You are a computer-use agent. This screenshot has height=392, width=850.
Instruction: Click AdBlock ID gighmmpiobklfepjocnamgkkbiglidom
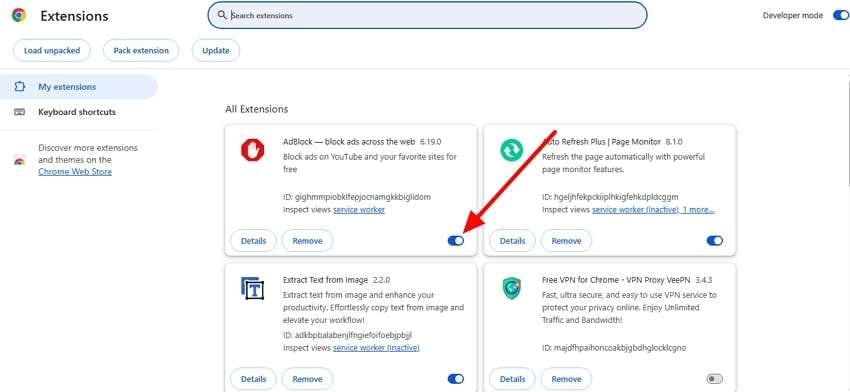click(357, 197)
